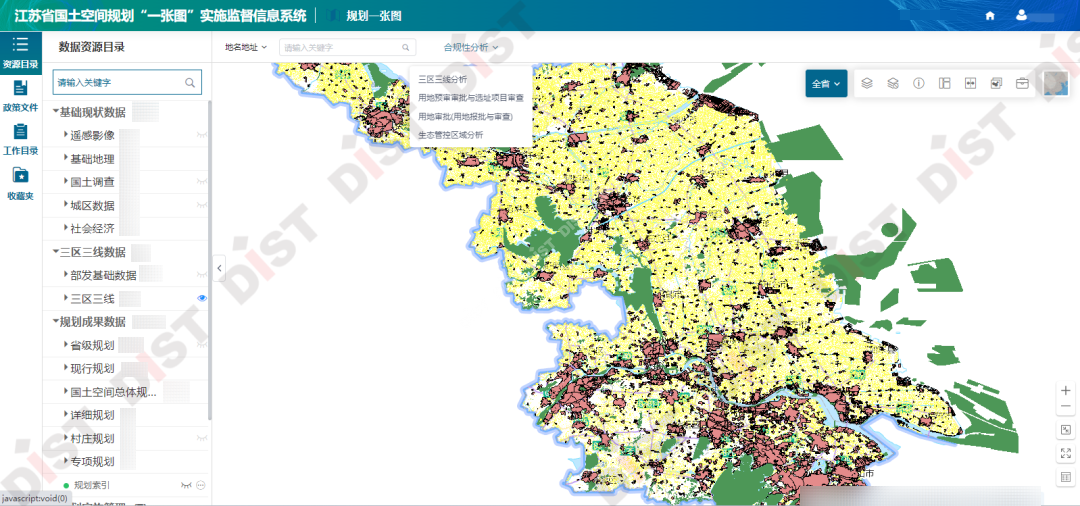Click the clear-layers stack icon

click(893, 83)
